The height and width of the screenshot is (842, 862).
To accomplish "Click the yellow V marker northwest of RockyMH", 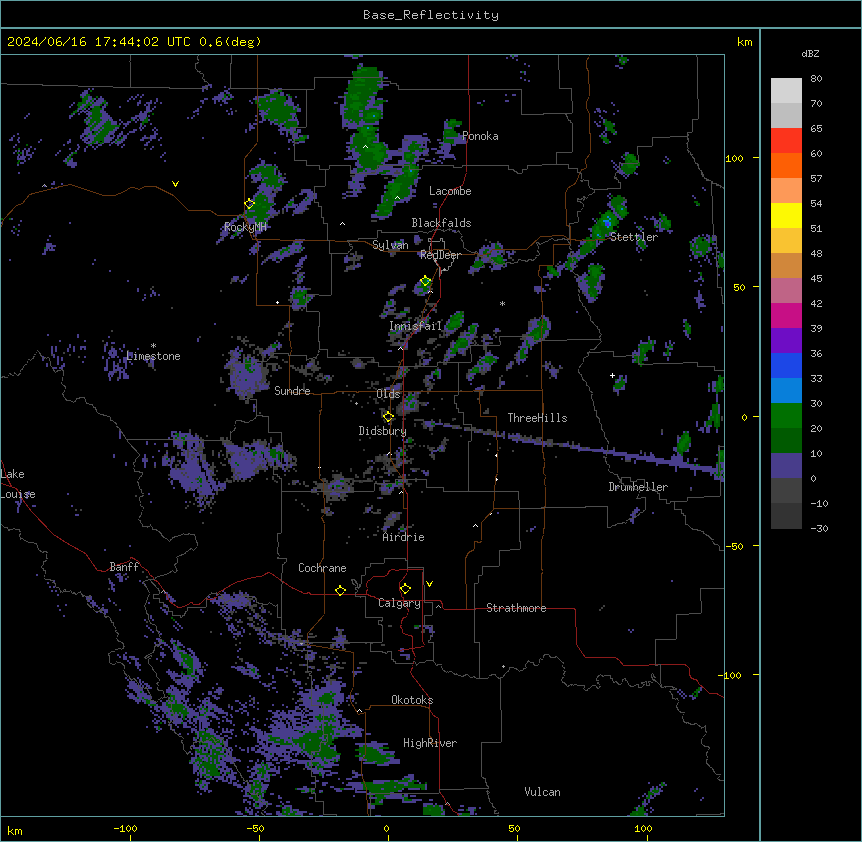I will [x=175, y=184].
